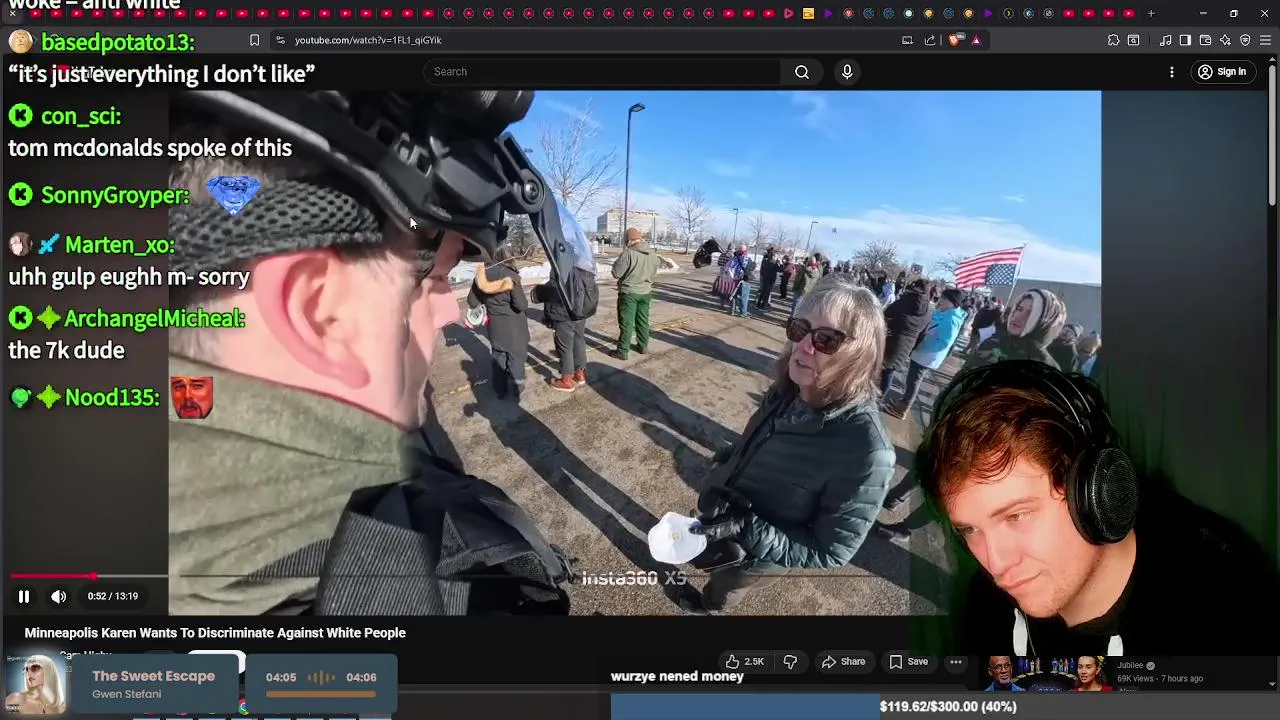Viewport: 1280px width, 720px height.
Task: Pause the YouTube video
Action: point(24,596)
